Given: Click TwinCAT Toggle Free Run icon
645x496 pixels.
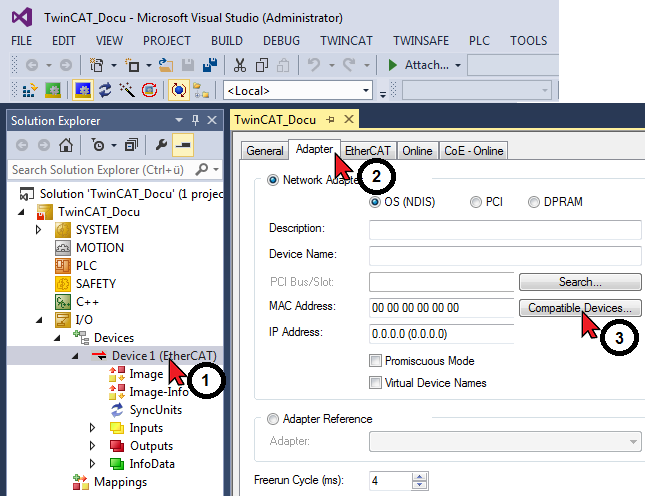Looking at the screenshot, I should point(149,90).
